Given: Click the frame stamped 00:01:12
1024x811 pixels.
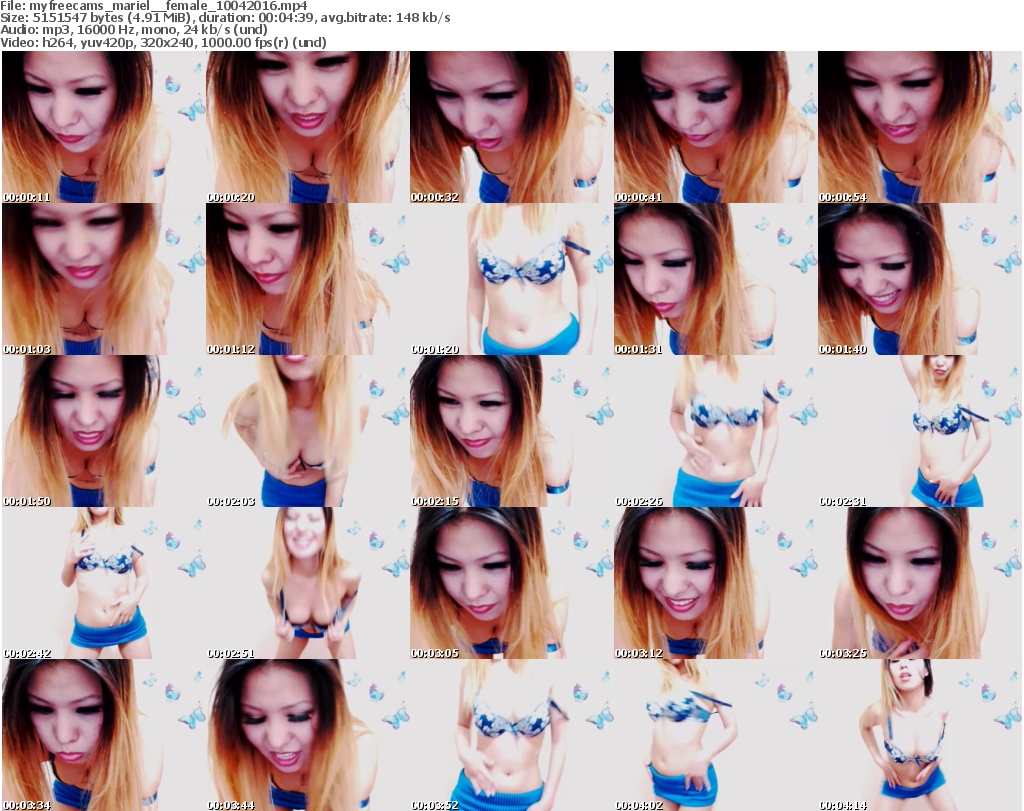Looking at the screenshot, I should point(308,279).
